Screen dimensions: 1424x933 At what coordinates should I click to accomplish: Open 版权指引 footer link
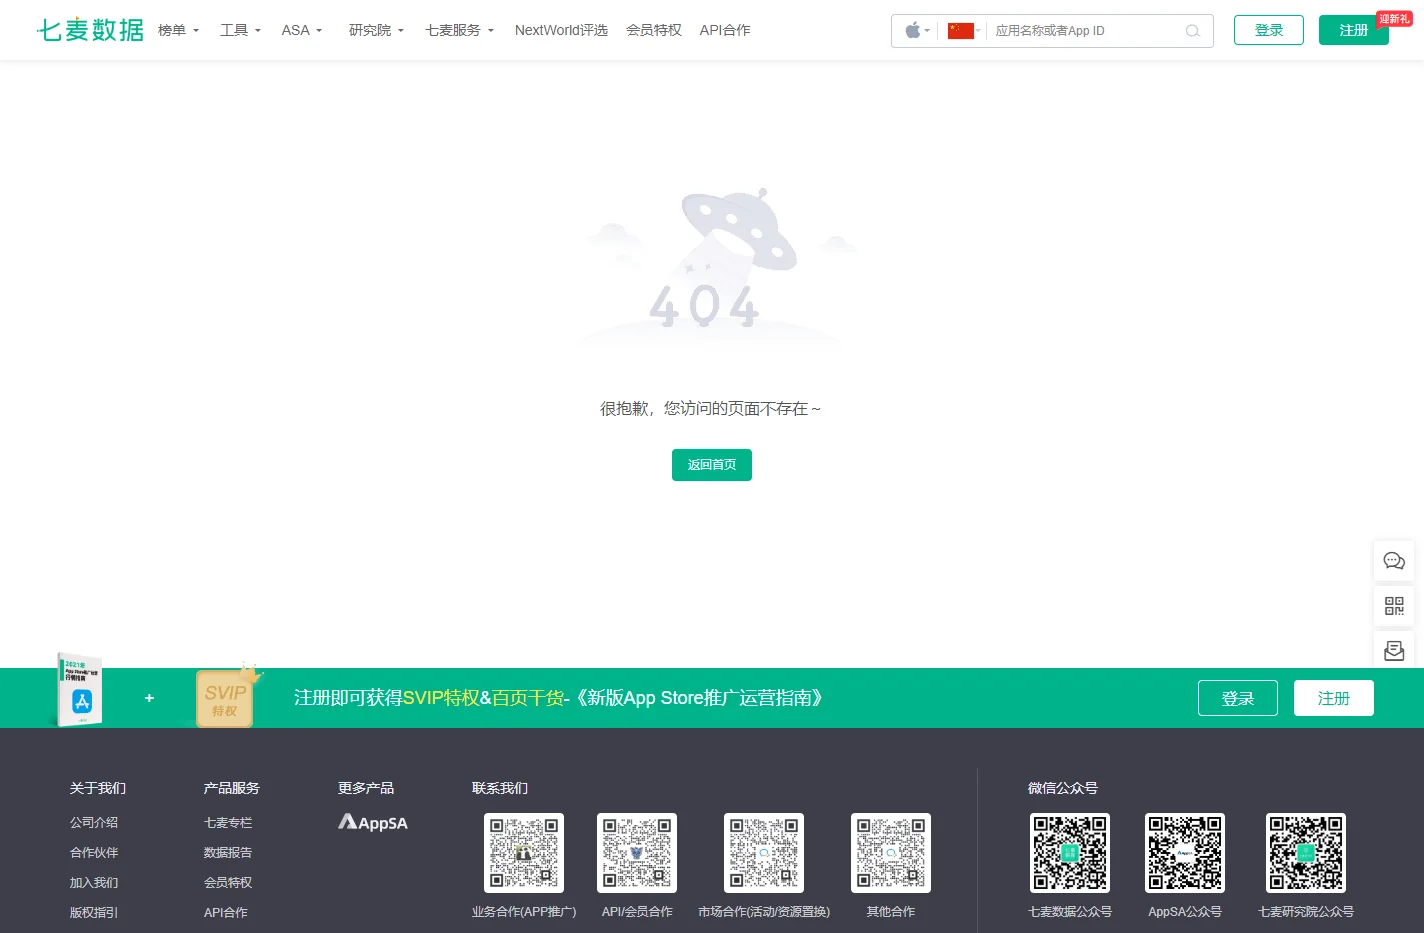point(94,912)
